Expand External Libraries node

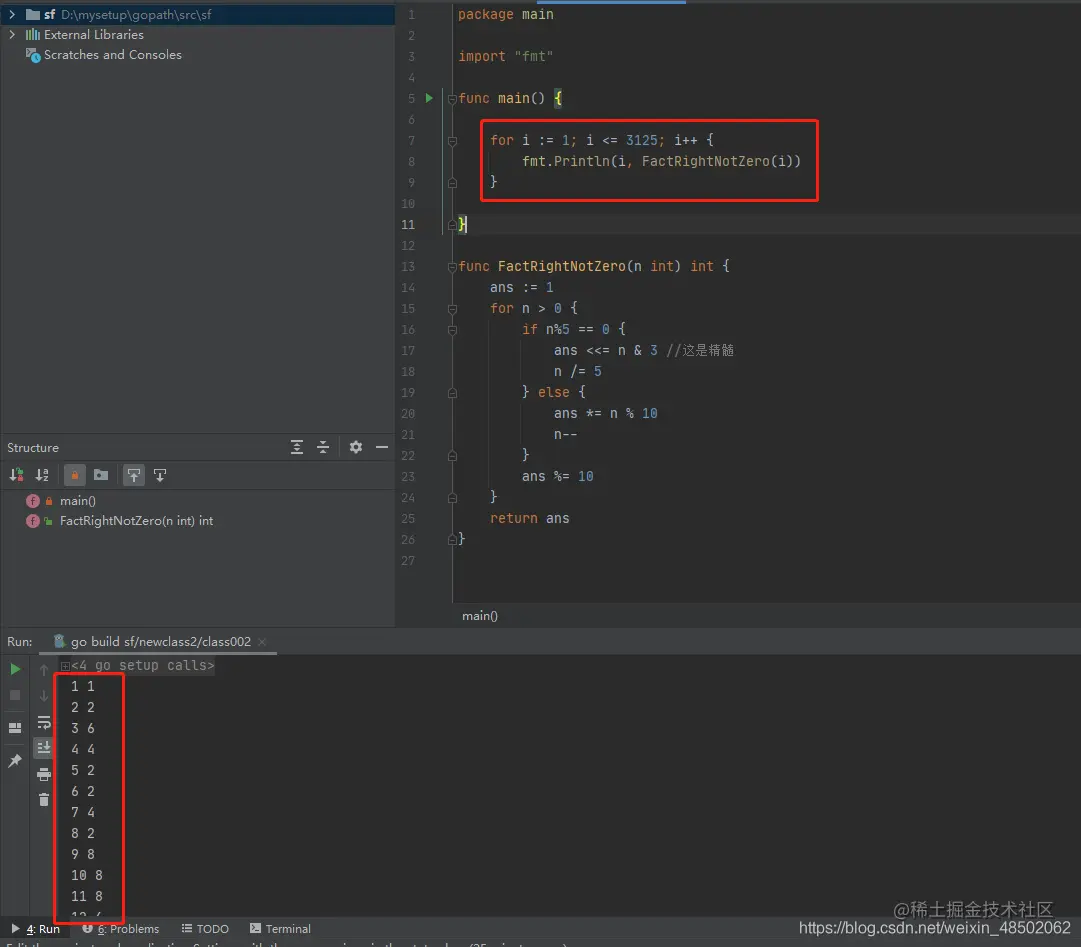tap(12, 34)
